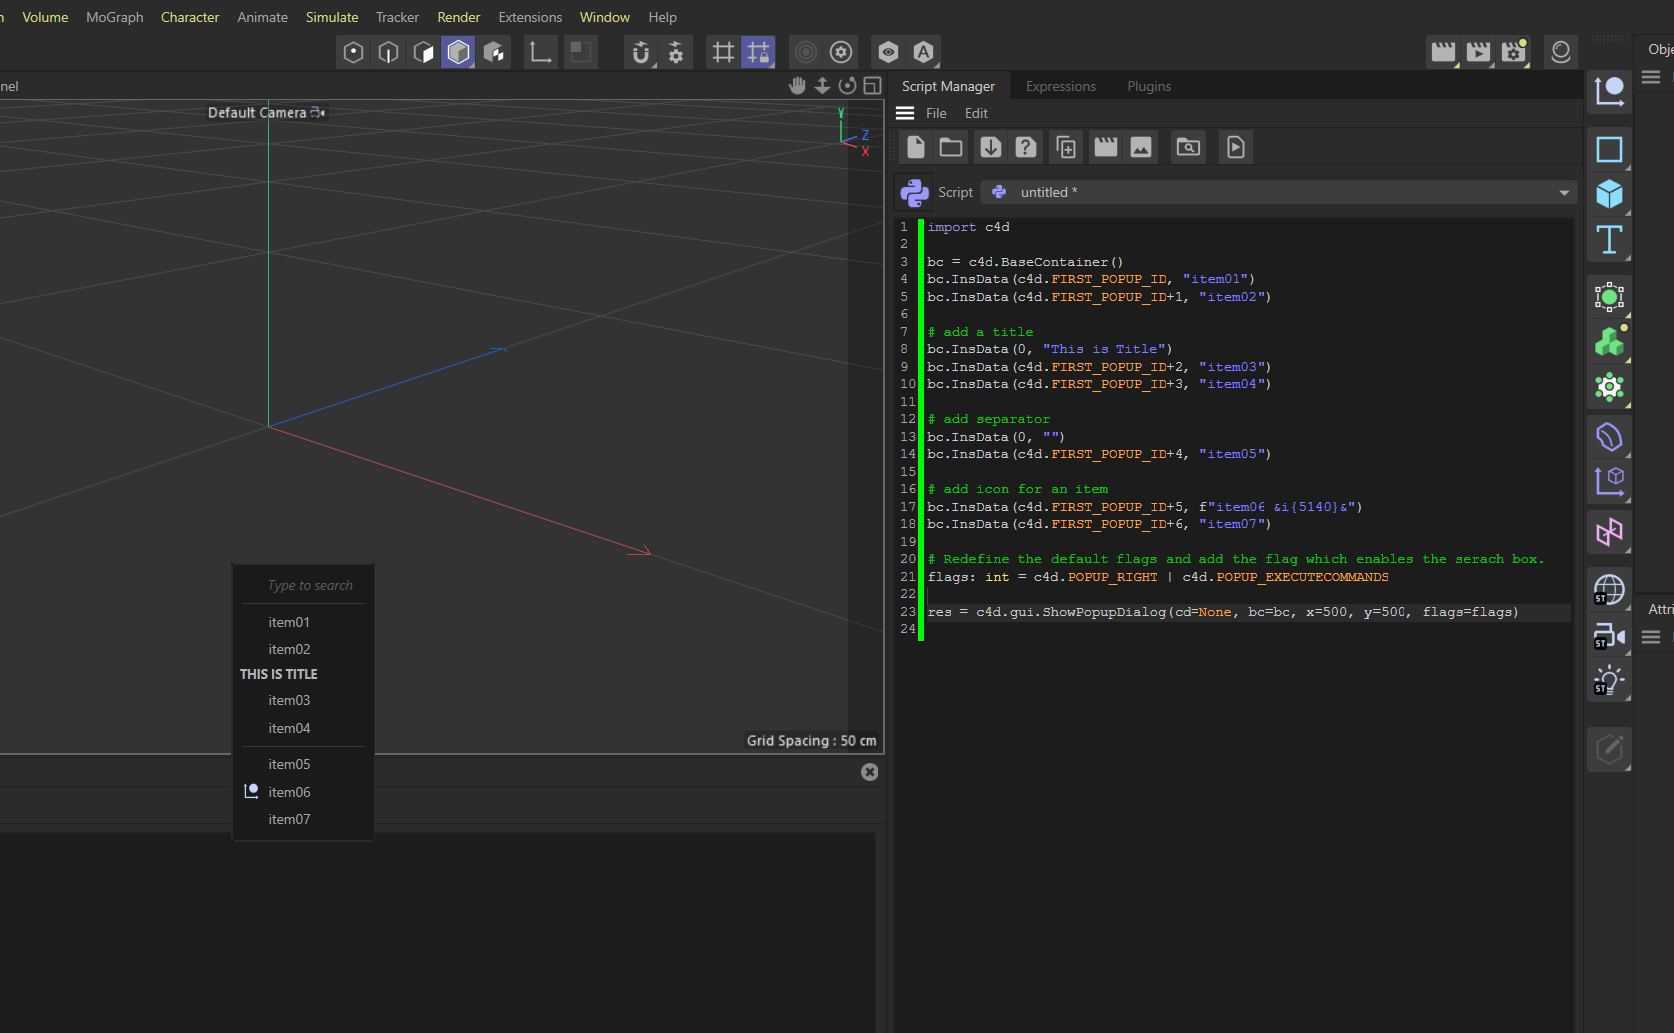Viewport: 1674px width, 1033px height.
Task: Open the MoGraph menu
Action: (x=115, y=17)
